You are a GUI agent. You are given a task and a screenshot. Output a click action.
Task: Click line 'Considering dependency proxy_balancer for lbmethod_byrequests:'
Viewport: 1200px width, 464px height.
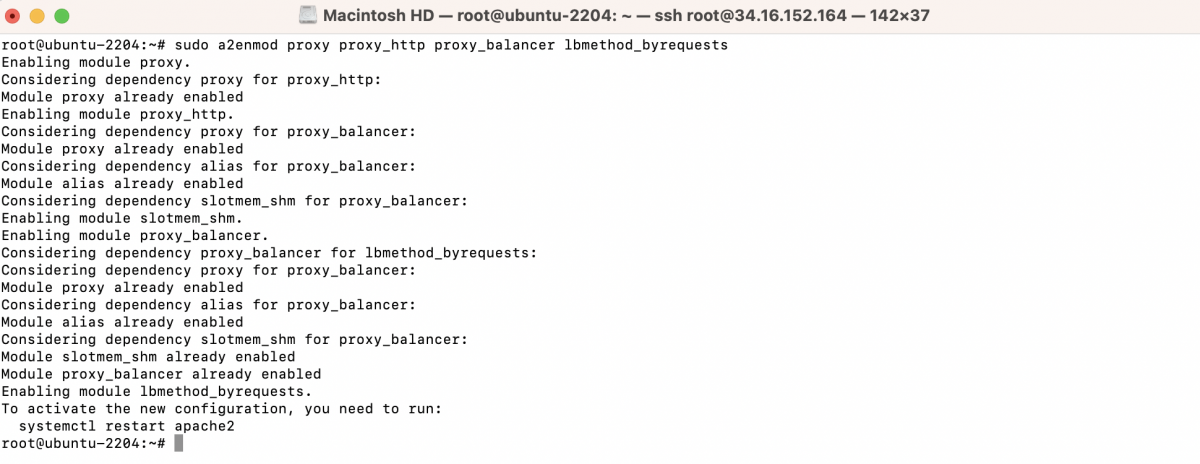269,253
